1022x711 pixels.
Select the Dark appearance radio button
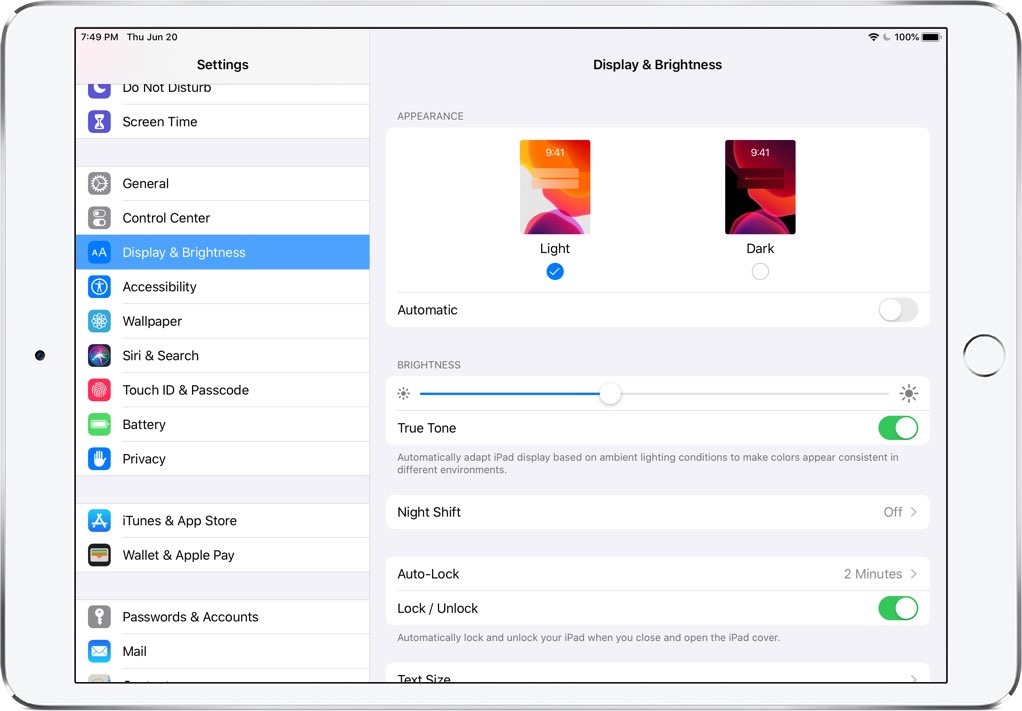coord(760,271)
